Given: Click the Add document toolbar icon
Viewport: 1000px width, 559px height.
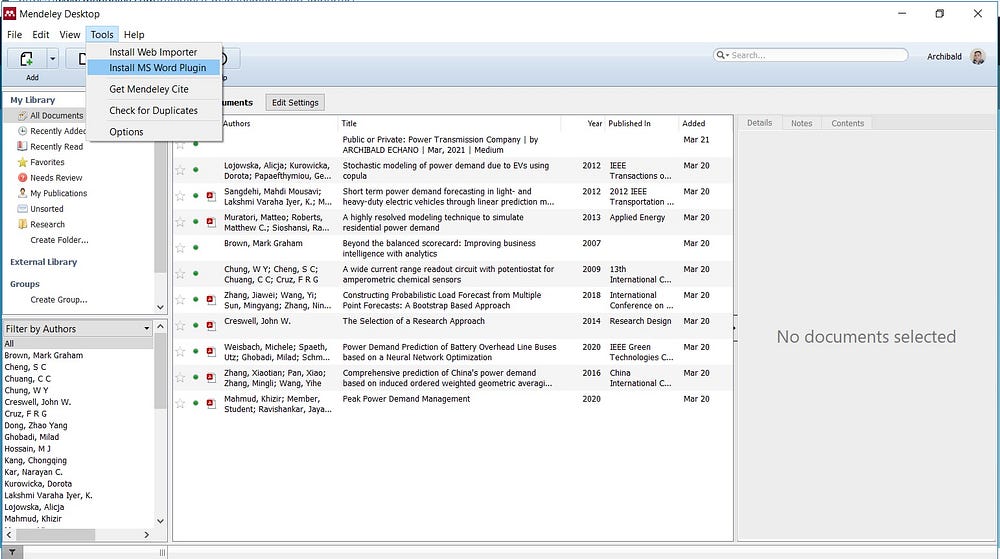Looking at the screenshot, I should 27,59.
